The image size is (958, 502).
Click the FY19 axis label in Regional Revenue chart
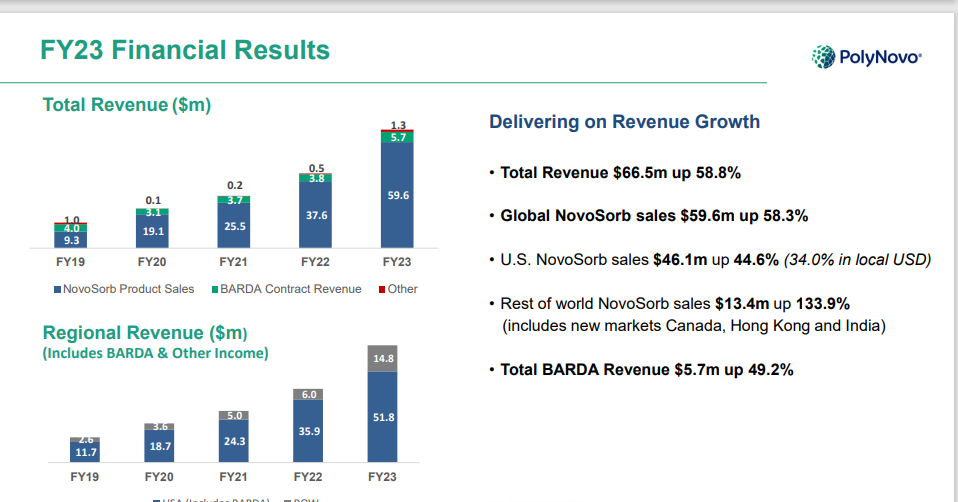[x=84, y=477]
